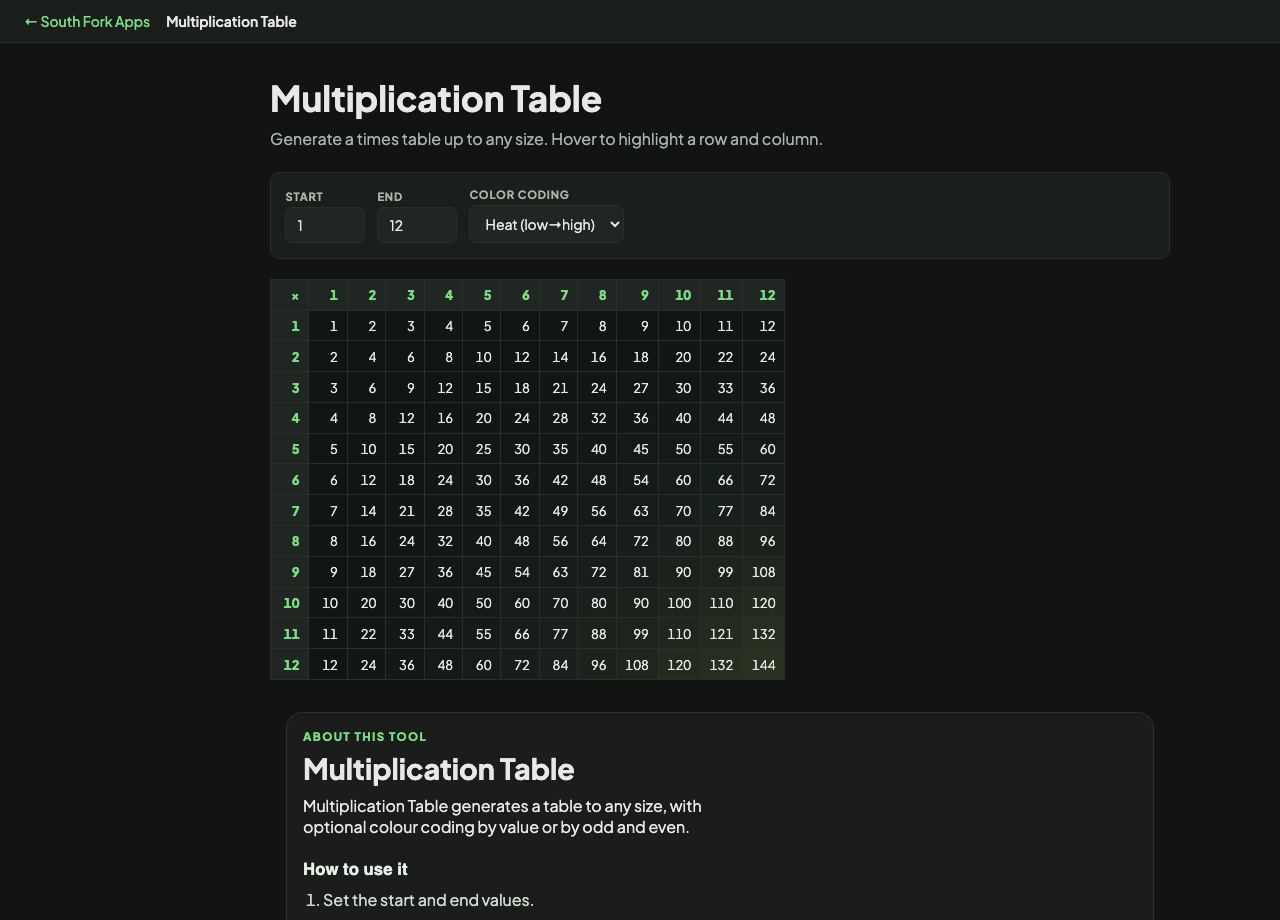Click the table cell showing 81
The width and height of the screenshot is (1280, 920).
tap(638, 572)
